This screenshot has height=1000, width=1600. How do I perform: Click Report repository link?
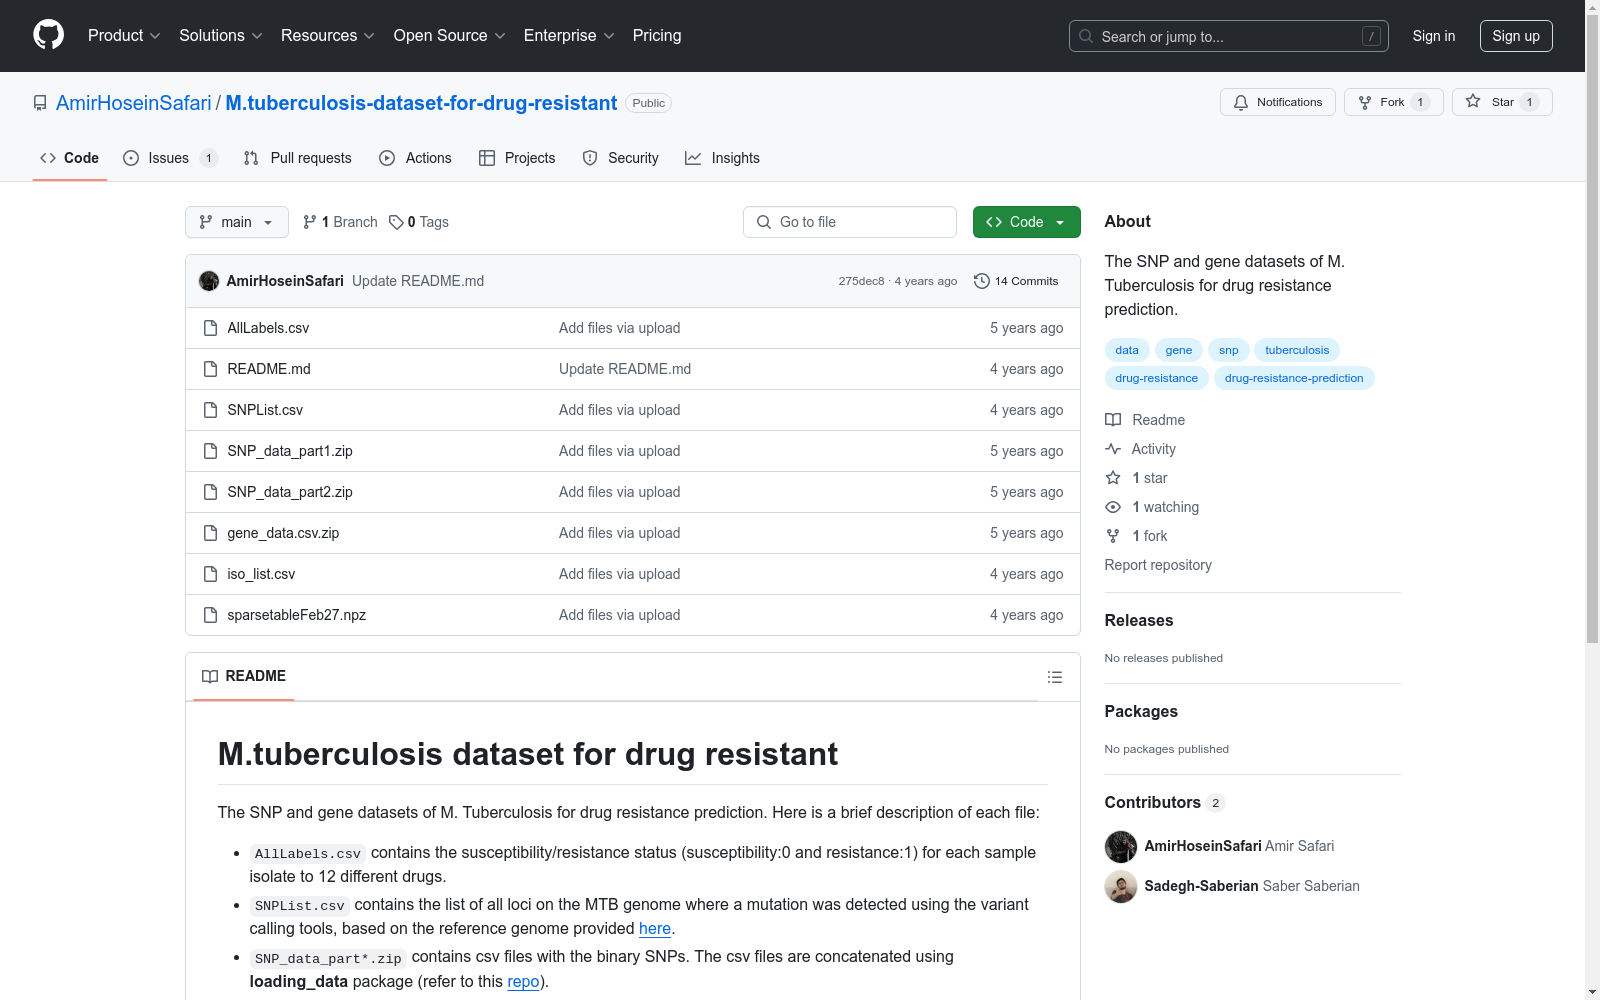(1158, 565)
